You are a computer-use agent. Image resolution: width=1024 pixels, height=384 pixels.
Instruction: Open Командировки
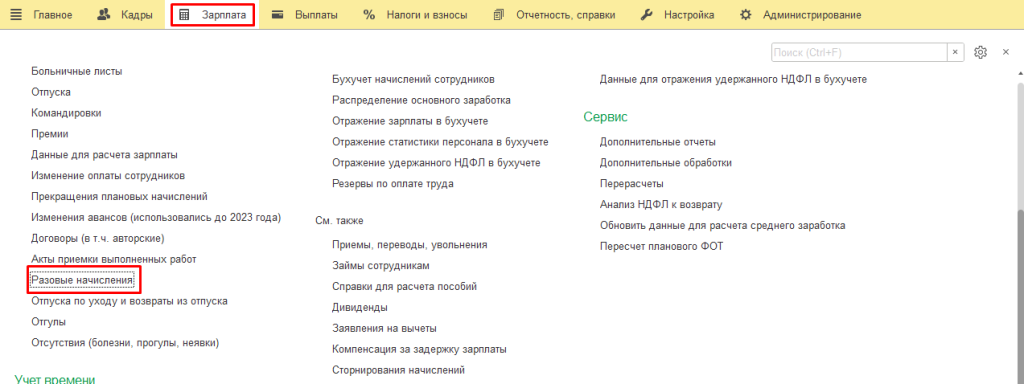[67, 113]
